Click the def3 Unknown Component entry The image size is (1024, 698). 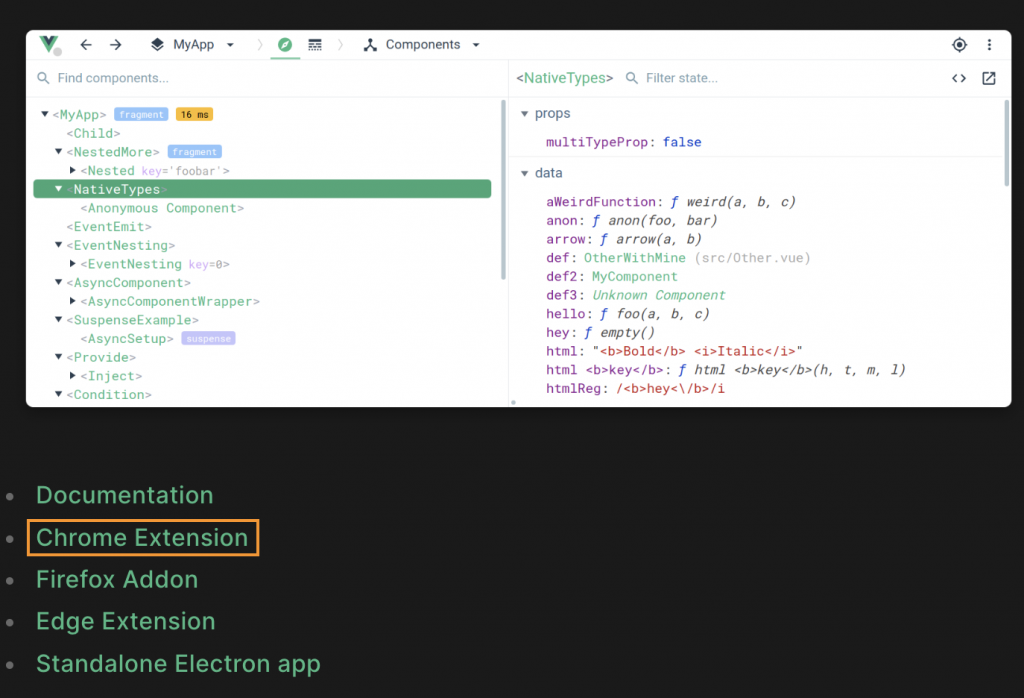[x=635, y=295]
